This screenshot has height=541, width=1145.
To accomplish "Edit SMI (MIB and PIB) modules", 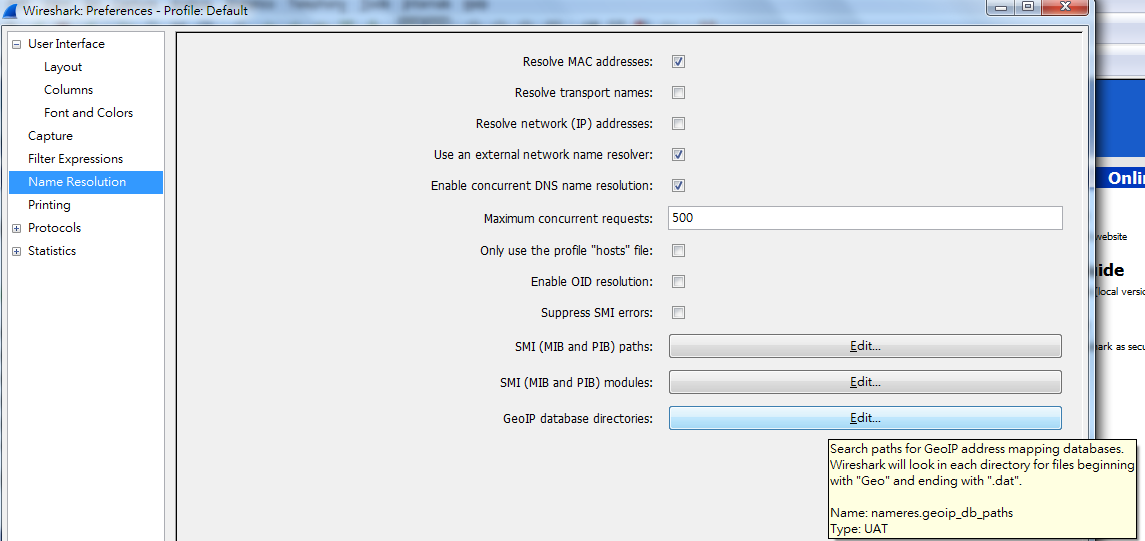I will coord(865,382).
